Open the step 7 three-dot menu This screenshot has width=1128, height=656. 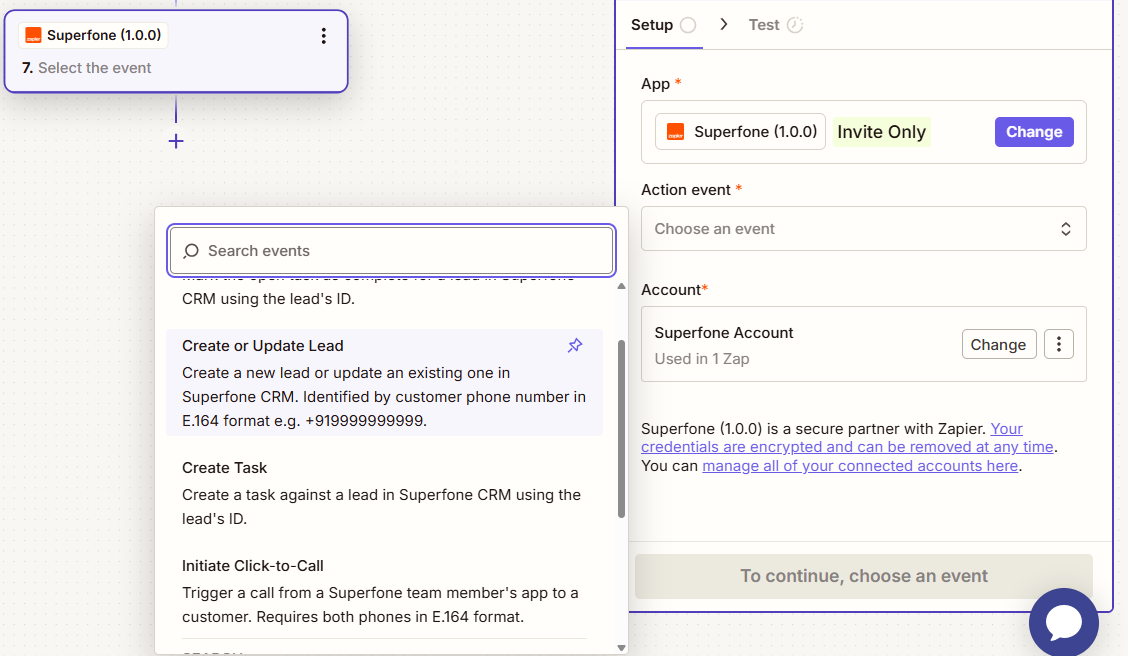click(324, 36)
